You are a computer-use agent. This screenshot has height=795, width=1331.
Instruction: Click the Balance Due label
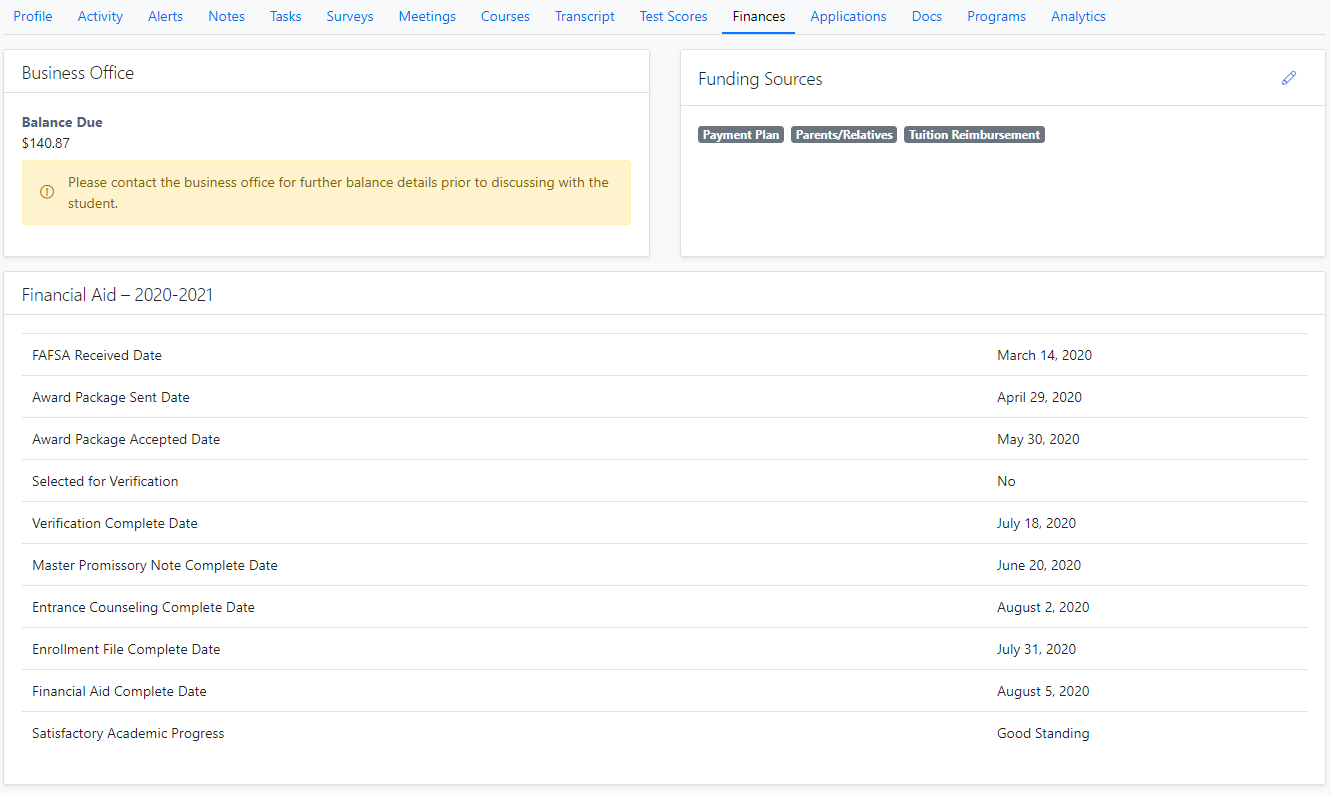62,122
